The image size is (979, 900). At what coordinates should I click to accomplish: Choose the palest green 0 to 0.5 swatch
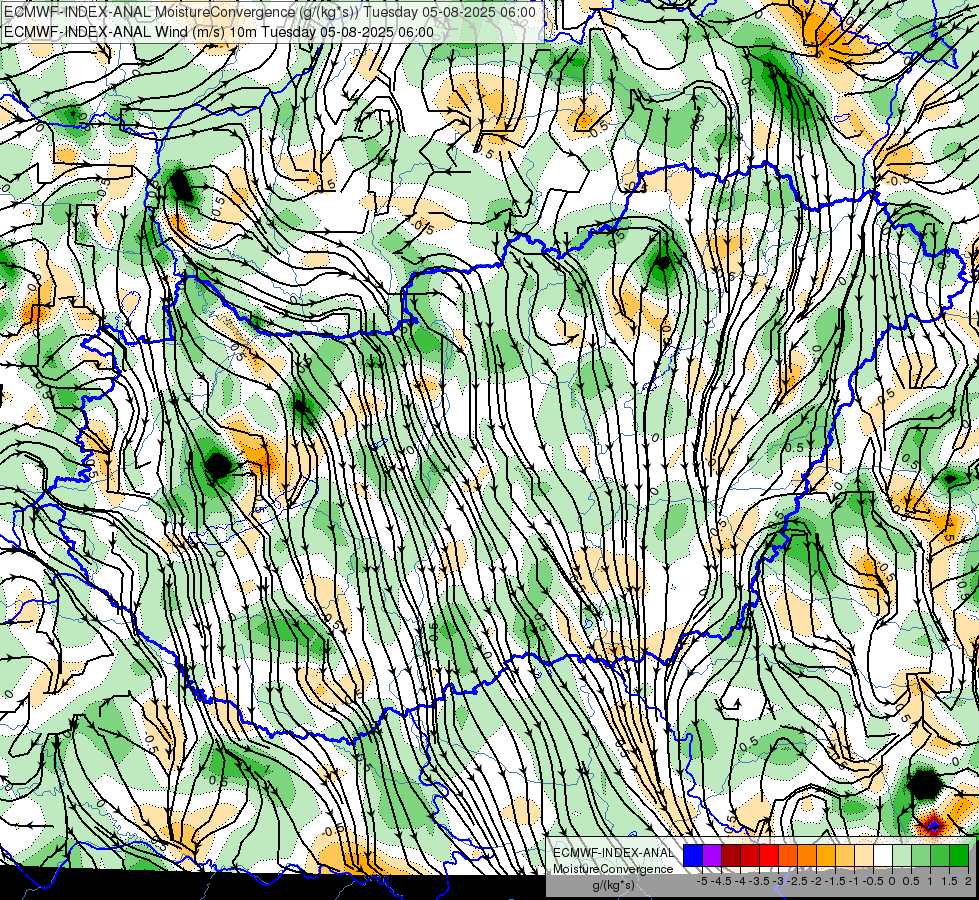pyautogui.click(x=902, y=856)
